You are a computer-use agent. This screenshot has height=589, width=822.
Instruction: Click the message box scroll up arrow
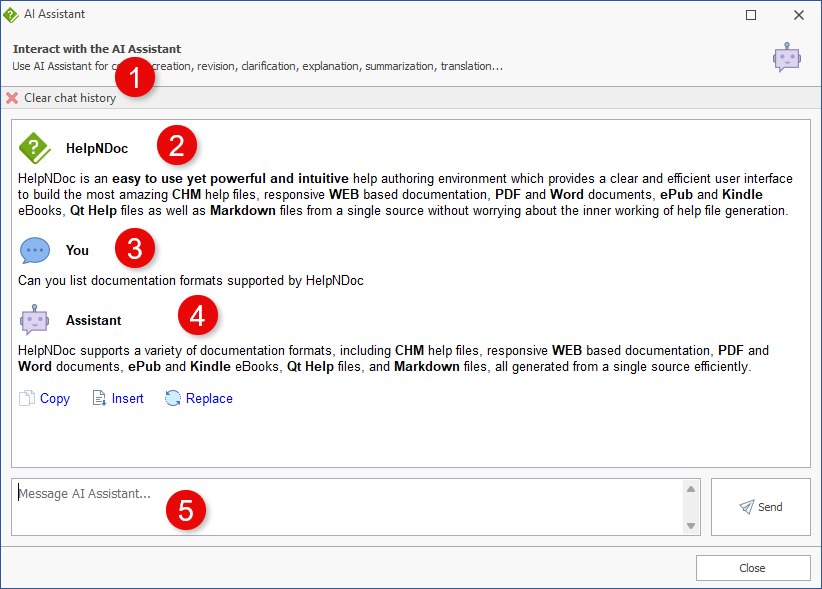tap(691, 489)
